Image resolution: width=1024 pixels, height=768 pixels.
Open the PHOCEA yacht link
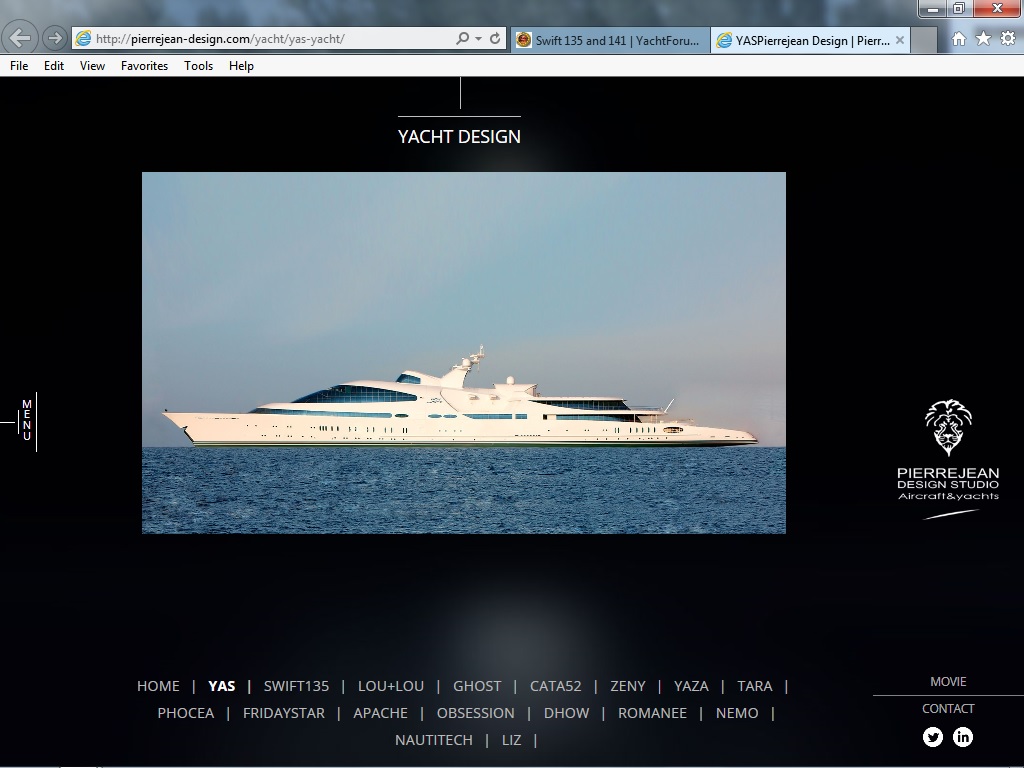pos(185,713)
